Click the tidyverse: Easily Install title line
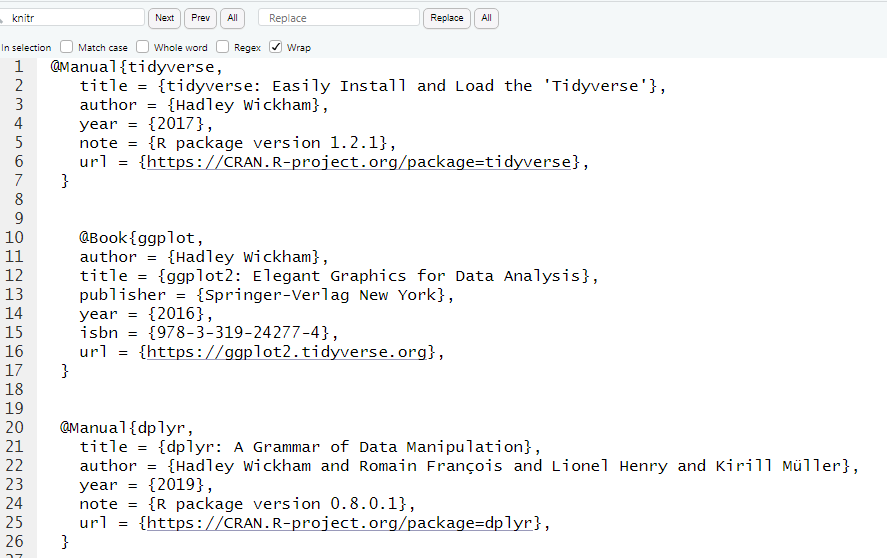The width and height of the screenshot is (887, 558). point(373,86)
